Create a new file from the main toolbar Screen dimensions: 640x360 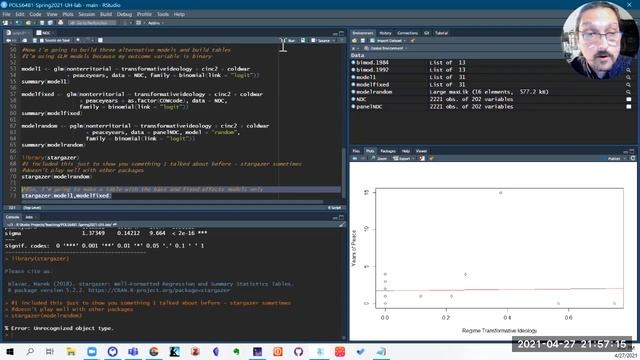(x=6, y=23)
